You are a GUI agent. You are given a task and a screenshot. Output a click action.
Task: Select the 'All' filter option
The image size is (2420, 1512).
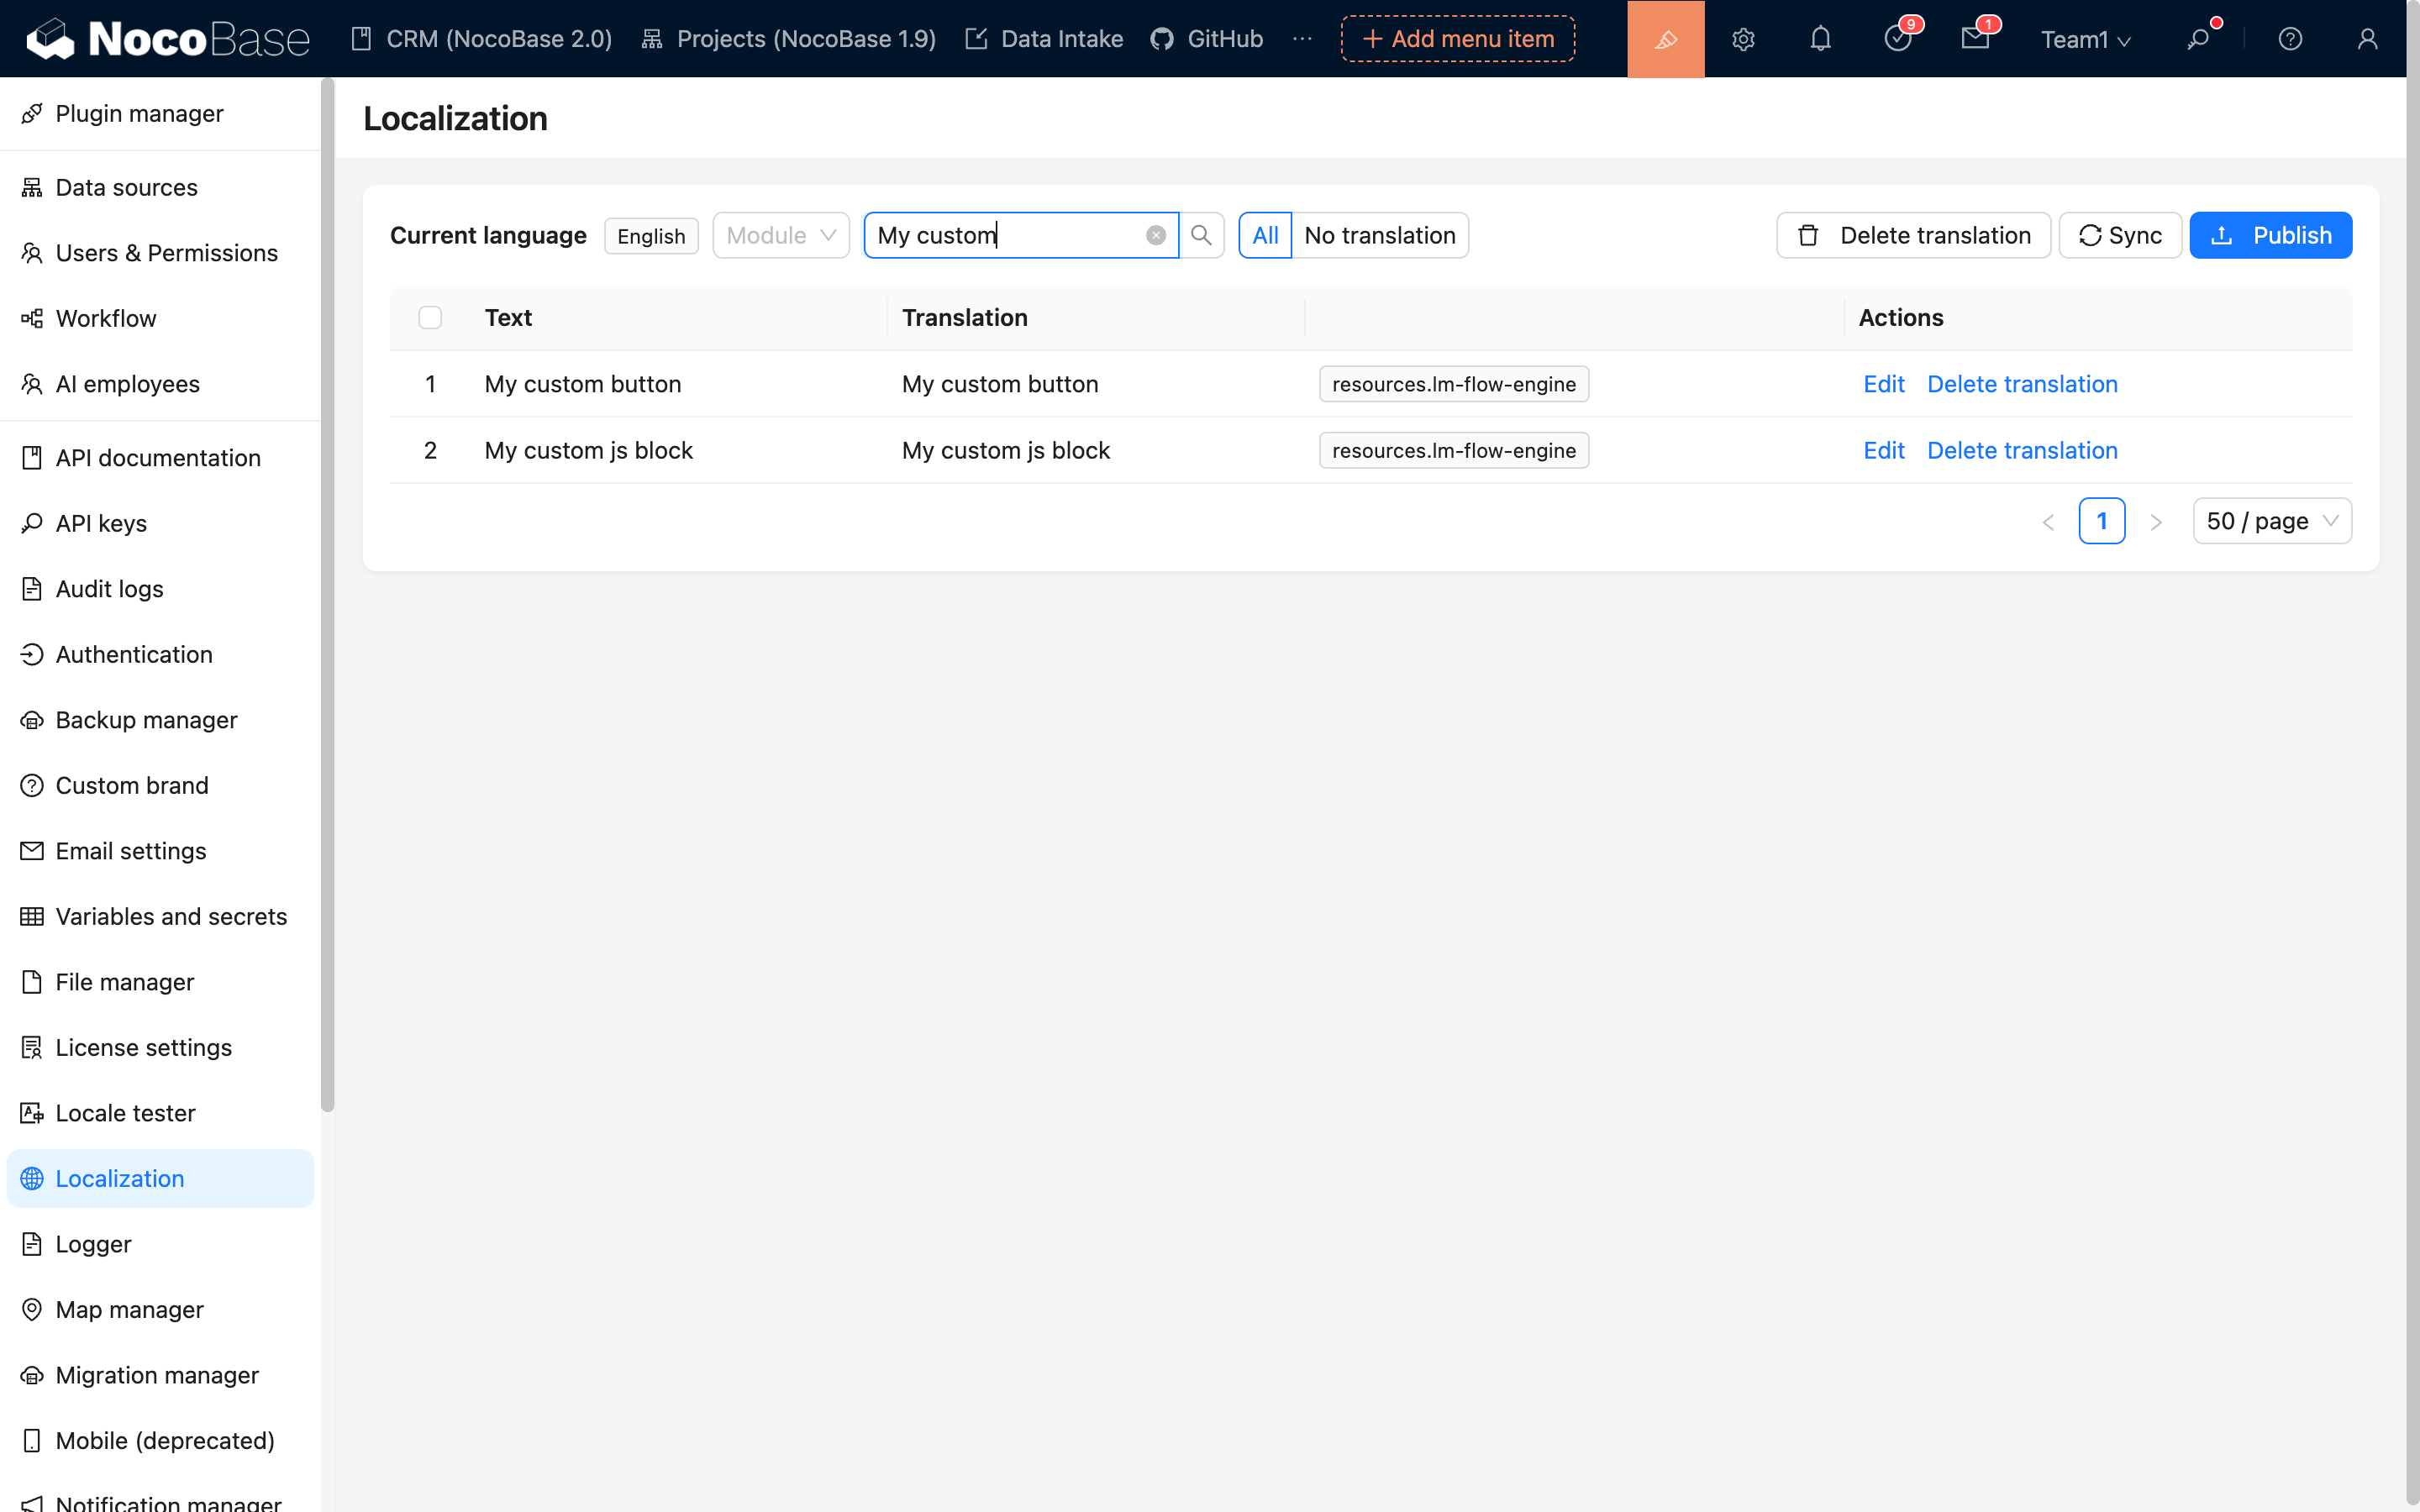1264,235
